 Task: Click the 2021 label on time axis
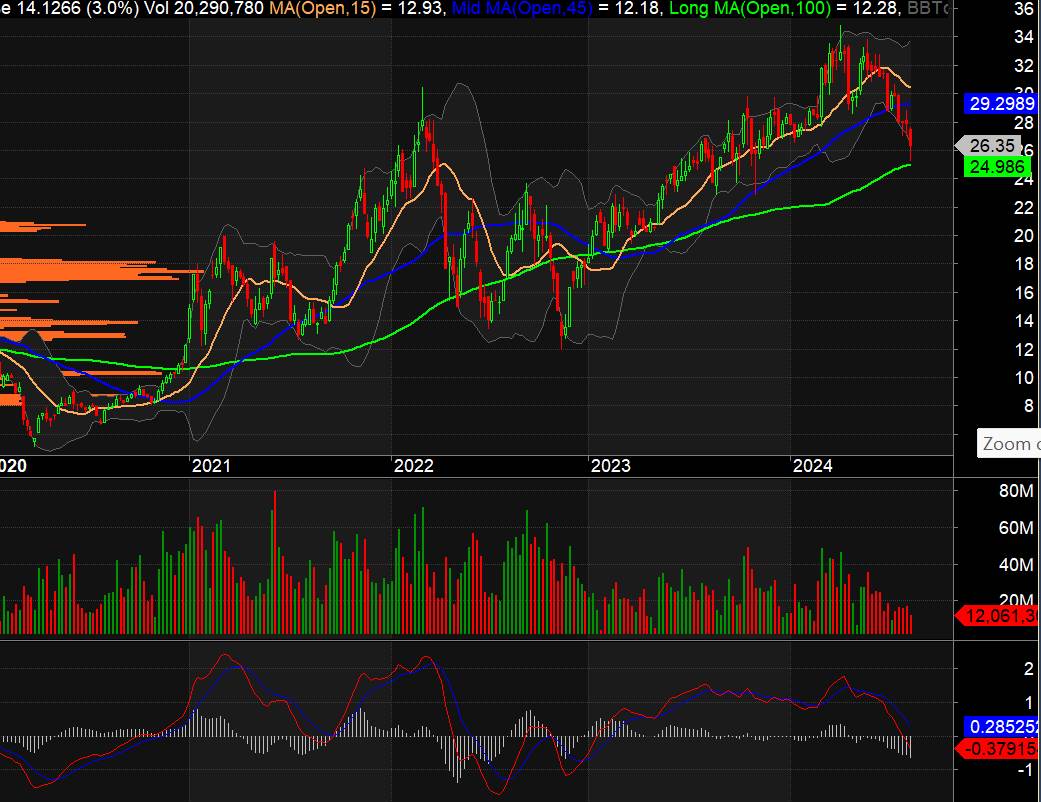point(211,466)
